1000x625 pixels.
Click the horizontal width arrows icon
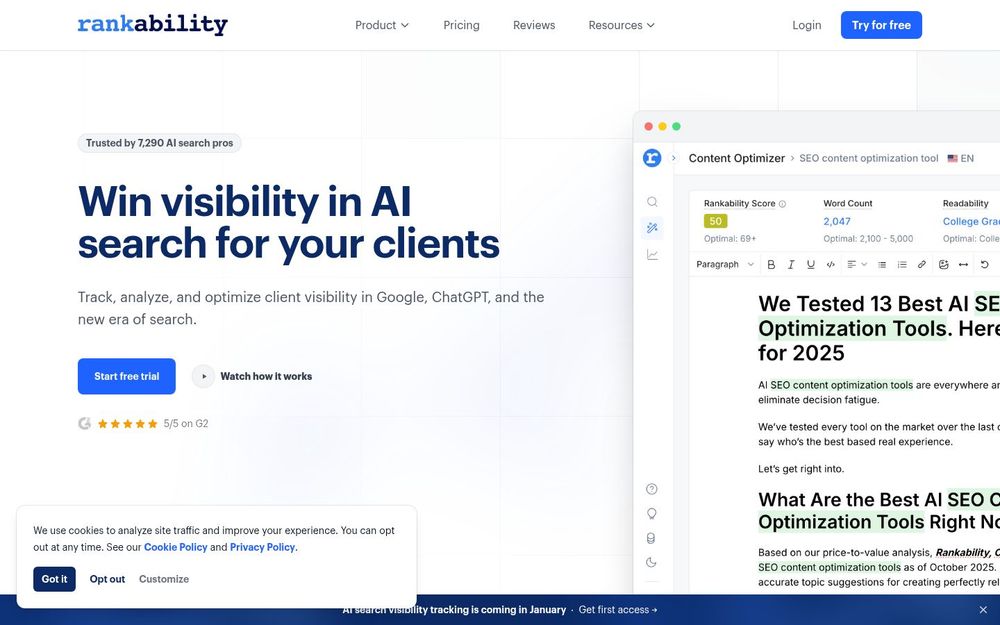pos(963,264)
